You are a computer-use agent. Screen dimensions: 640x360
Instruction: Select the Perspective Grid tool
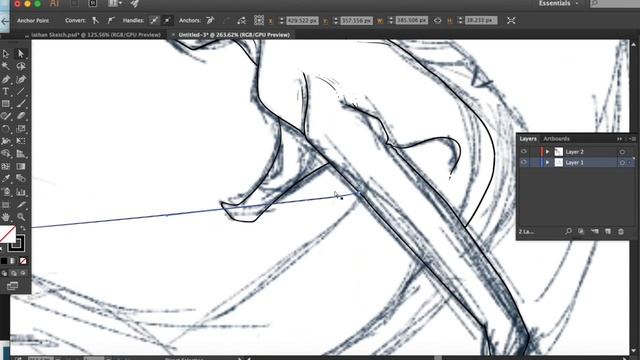(20, 154)
